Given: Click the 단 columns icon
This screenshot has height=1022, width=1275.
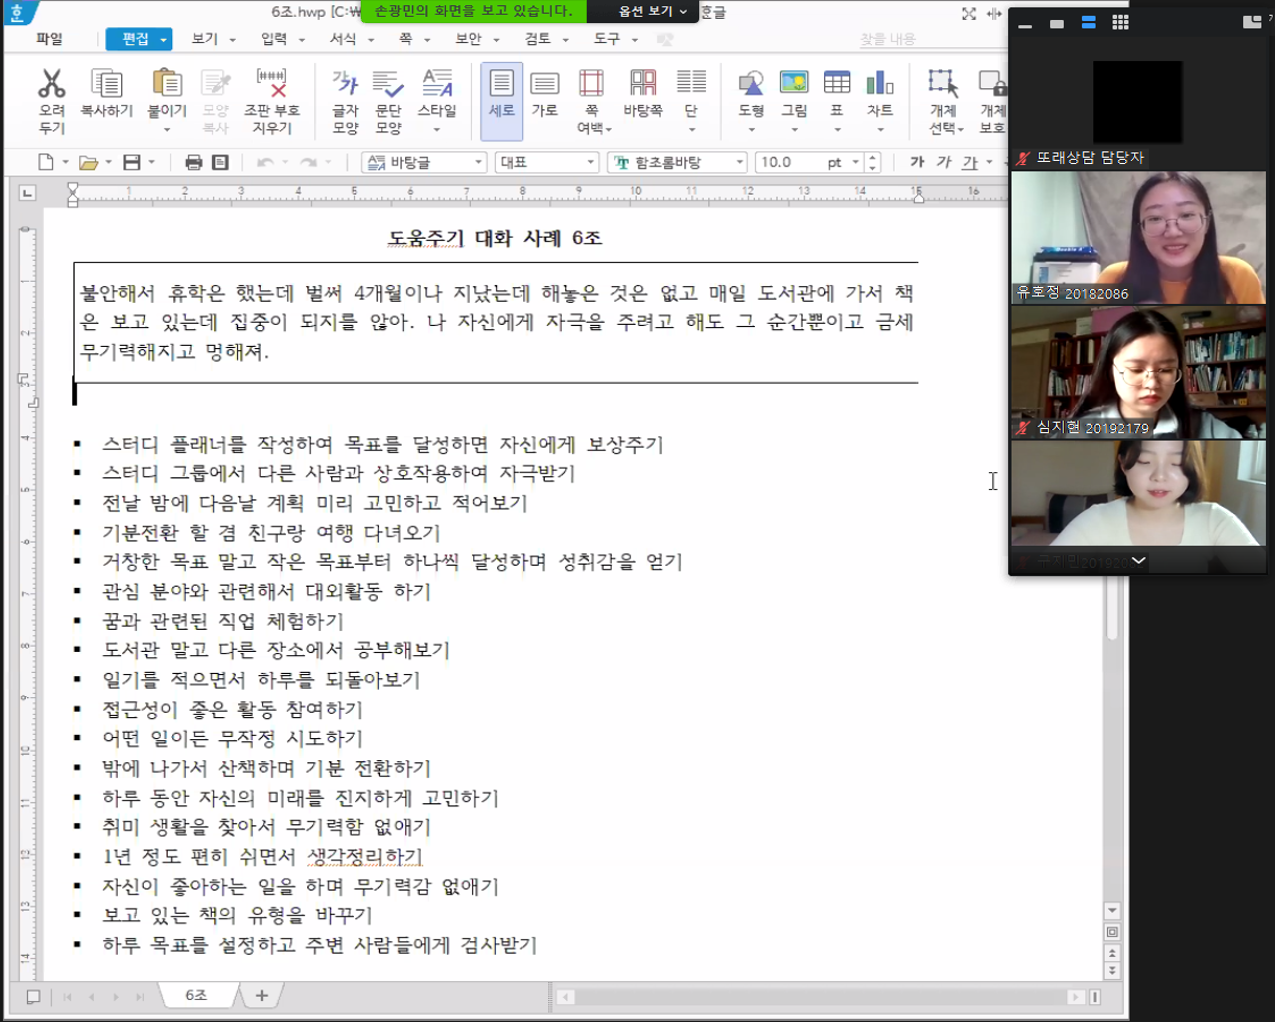Looking at the screenshot, I should (691, 84).
